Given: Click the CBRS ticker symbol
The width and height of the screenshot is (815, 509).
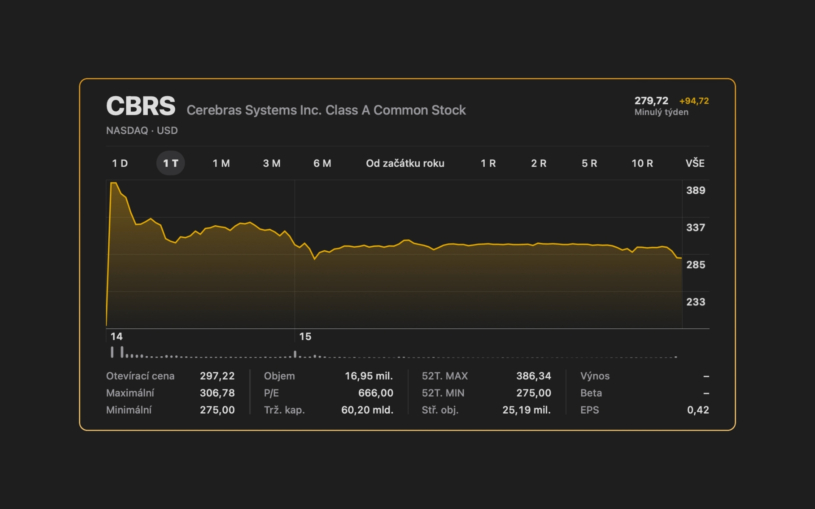Looking at the screenshot, I should 141,106.
